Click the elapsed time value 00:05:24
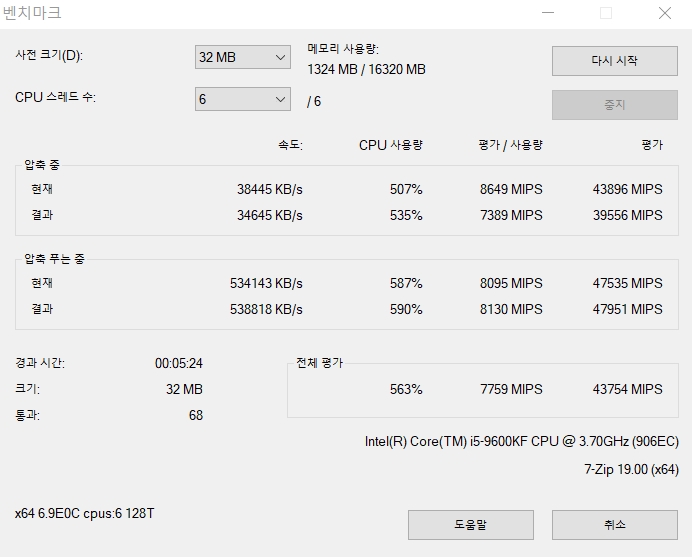This screenshot has height=557, width=692. pyautogui.click(x=179, y=363)
